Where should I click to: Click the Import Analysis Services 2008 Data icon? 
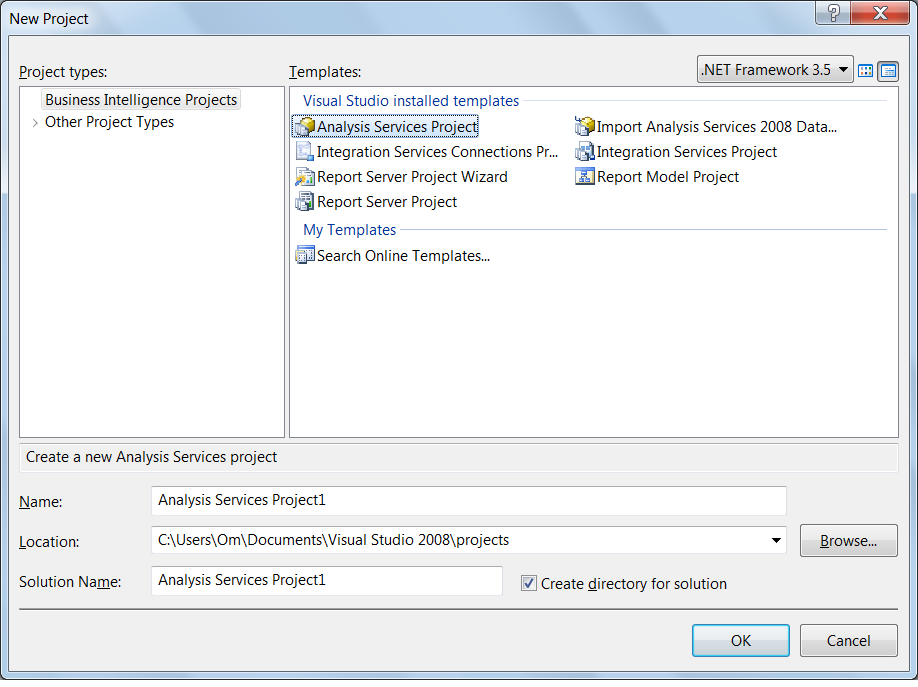tap(584, 126)
